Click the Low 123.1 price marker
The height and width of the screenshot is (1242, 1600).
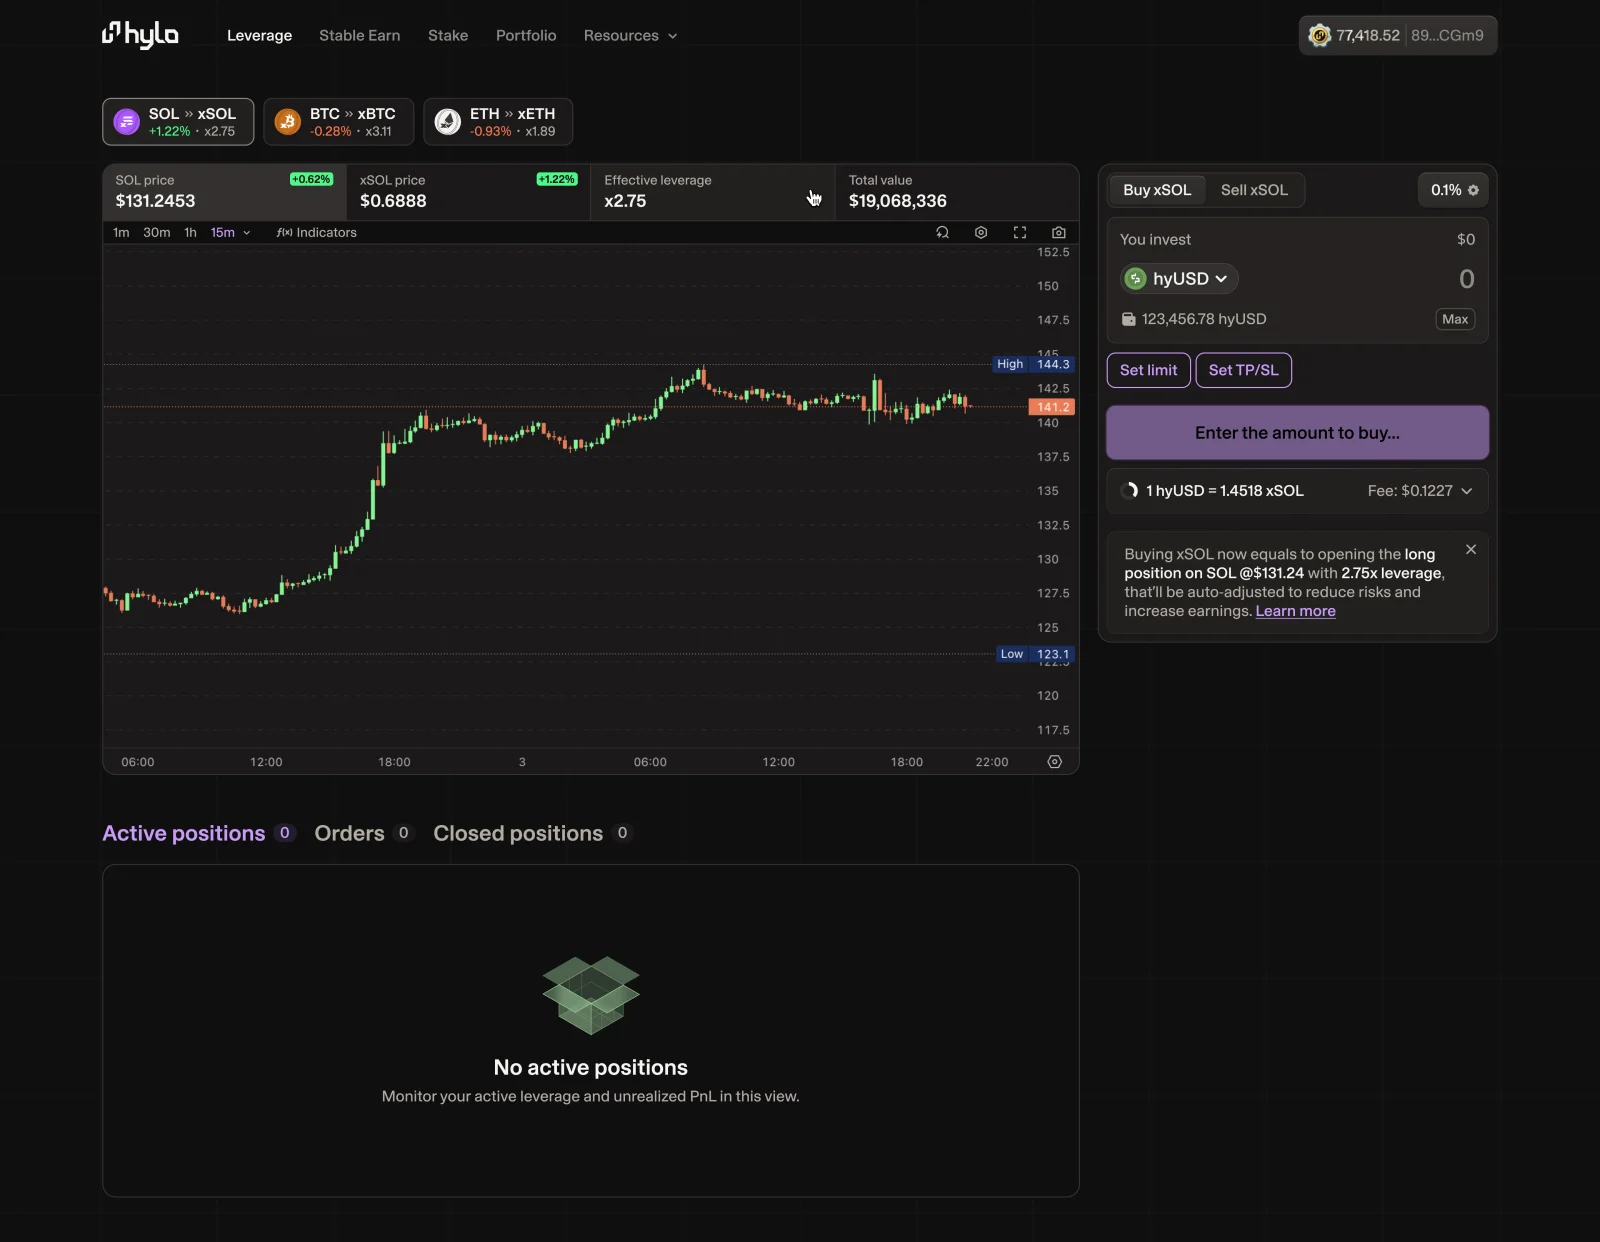1035,654
